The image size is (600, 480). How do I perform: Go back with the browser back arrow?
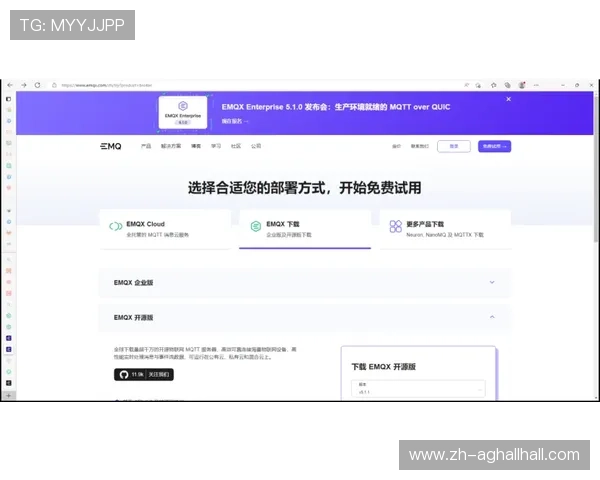tap(10, 85)
